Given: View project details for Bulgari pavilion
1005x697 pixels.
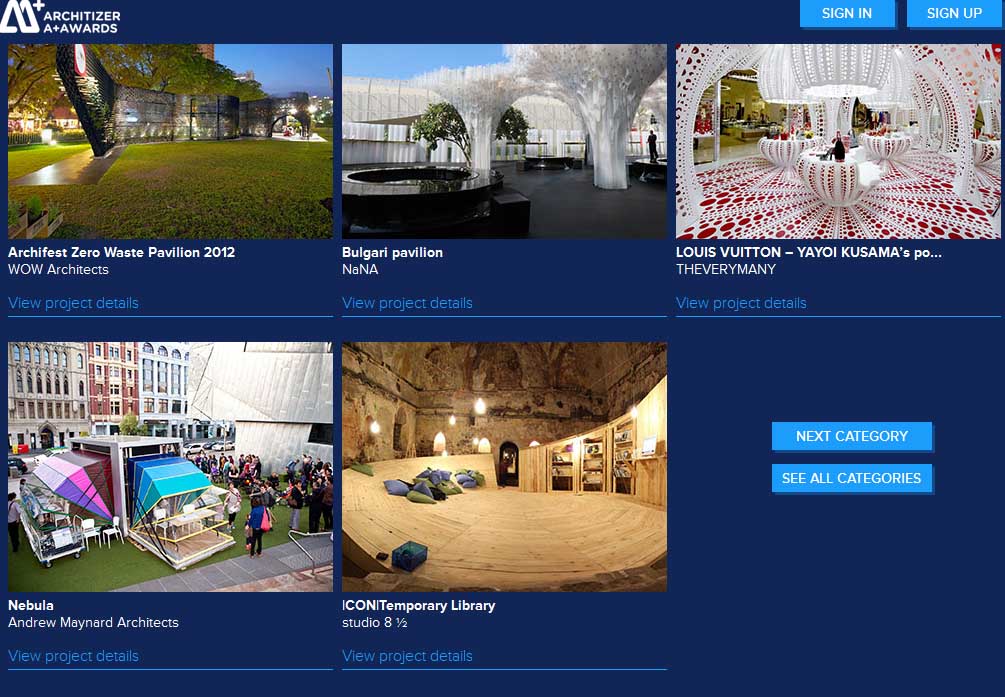Looking at the screenshot, I should [407, 303].
